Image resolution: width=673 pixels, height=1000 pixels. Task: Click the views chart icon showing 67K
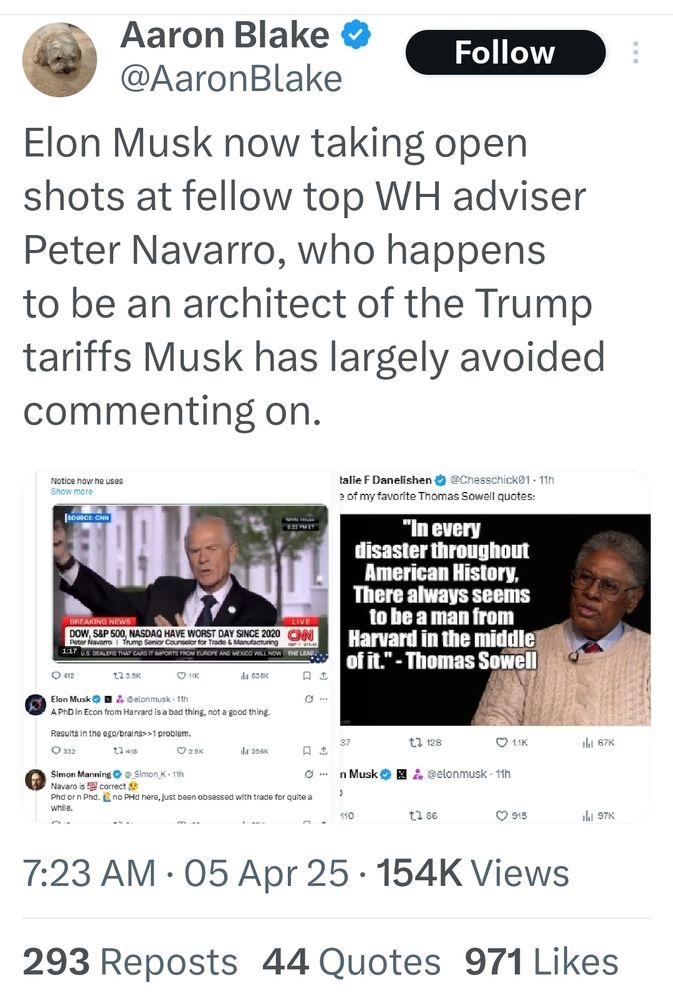point(587,742)
